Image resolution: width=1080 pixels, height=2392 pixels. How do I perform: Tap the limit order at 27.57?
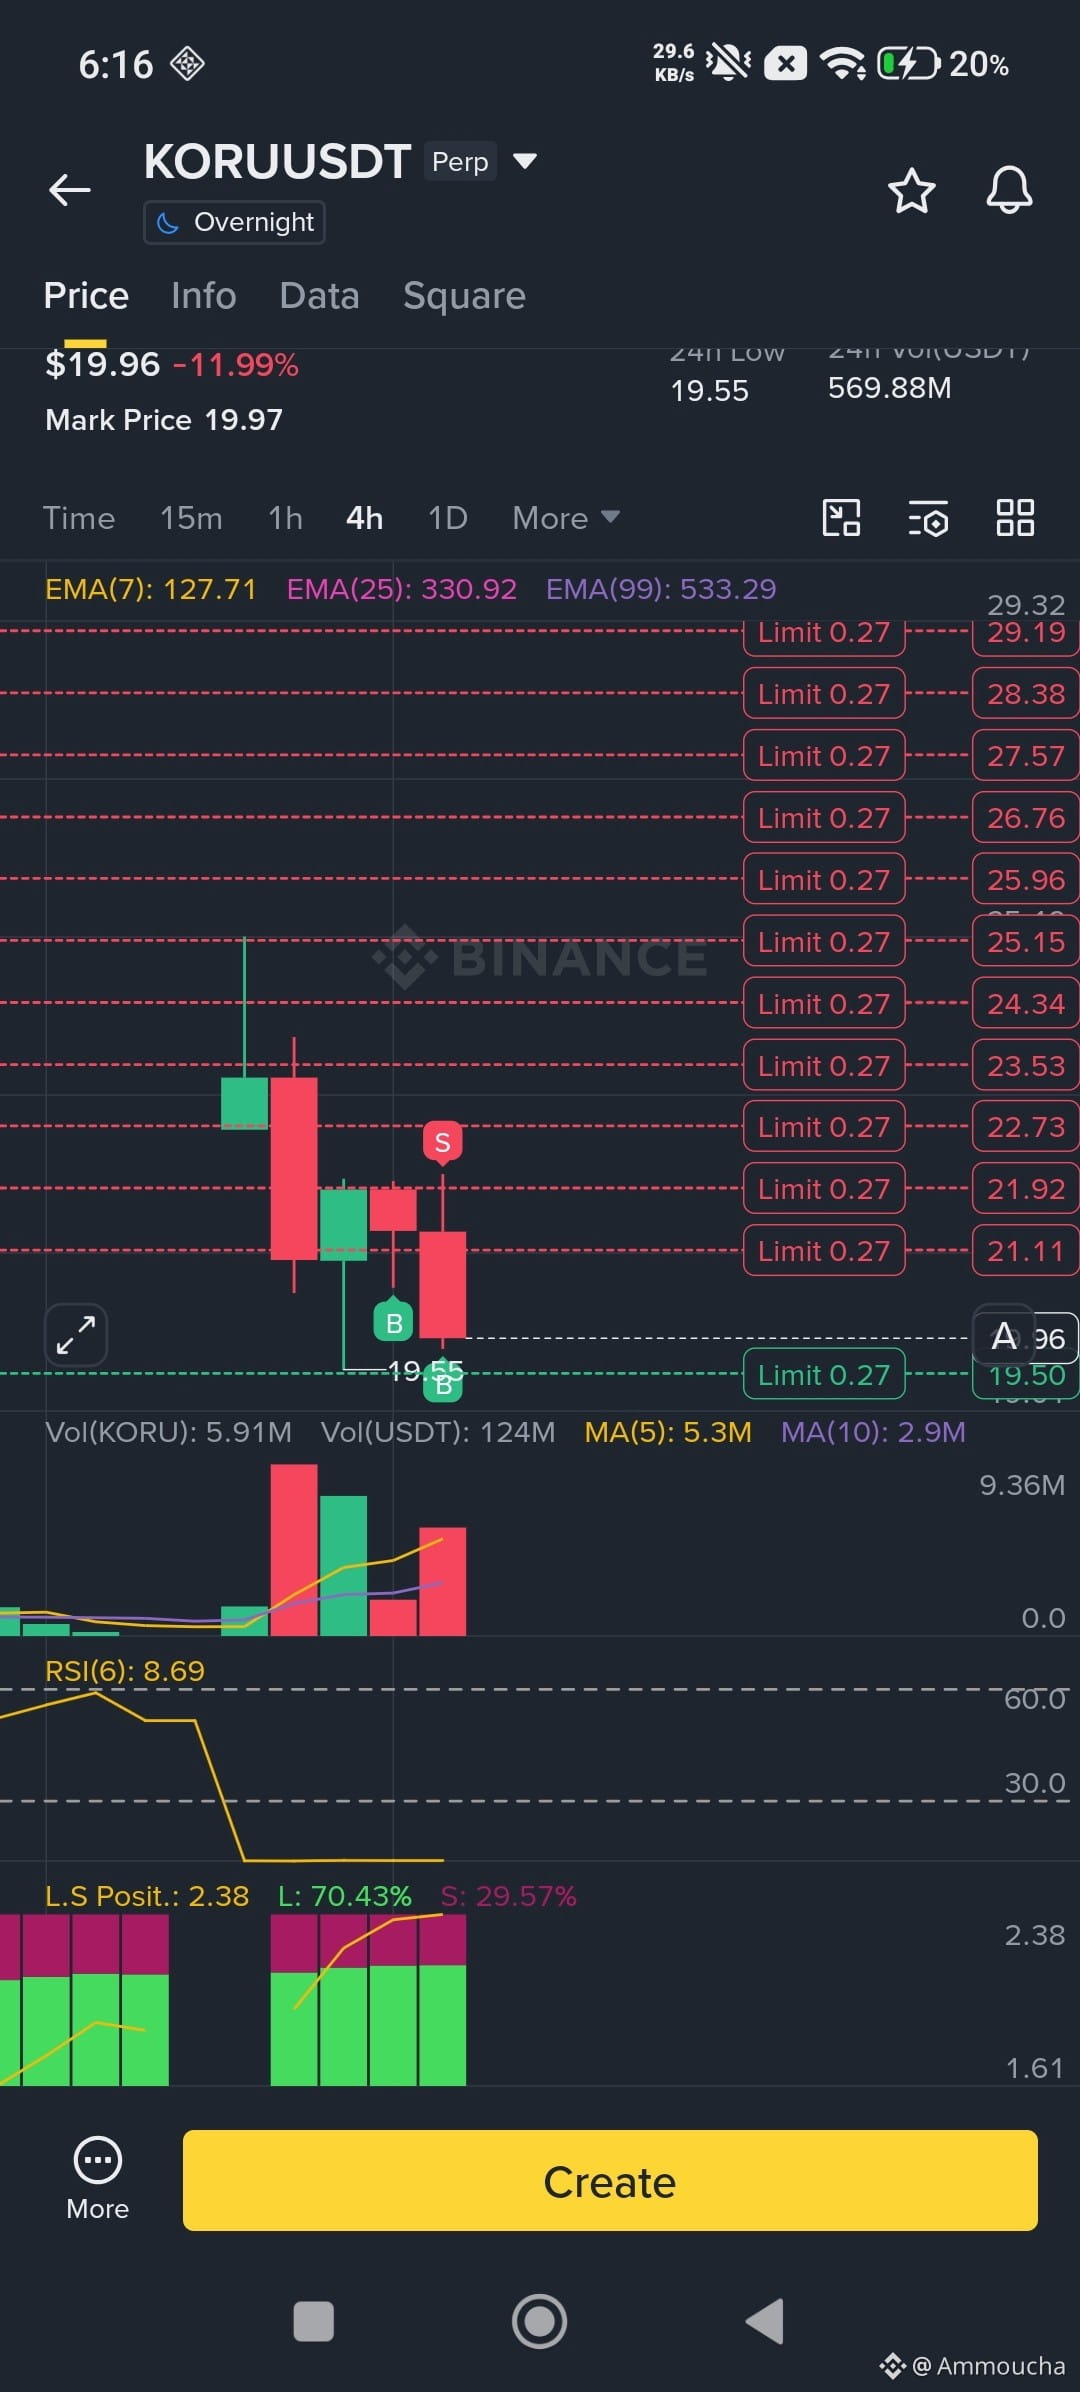(x=824, y=756)
